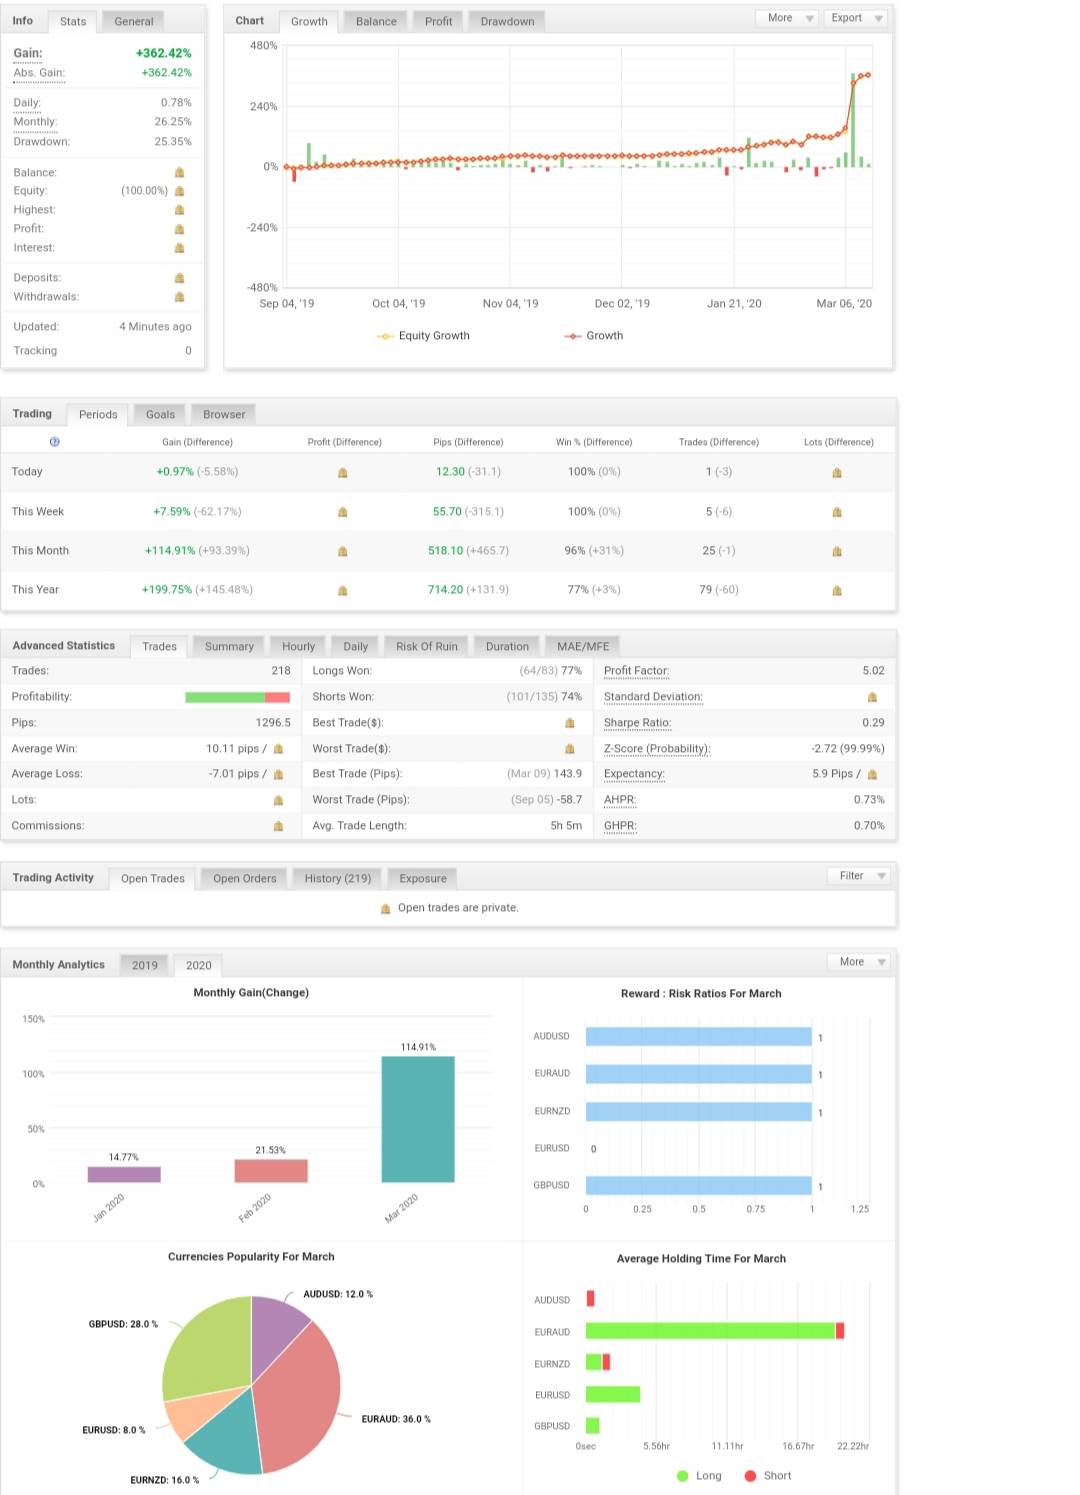
Task: Toggle the Short series in the holding time legend
Action: point(768,1476)
